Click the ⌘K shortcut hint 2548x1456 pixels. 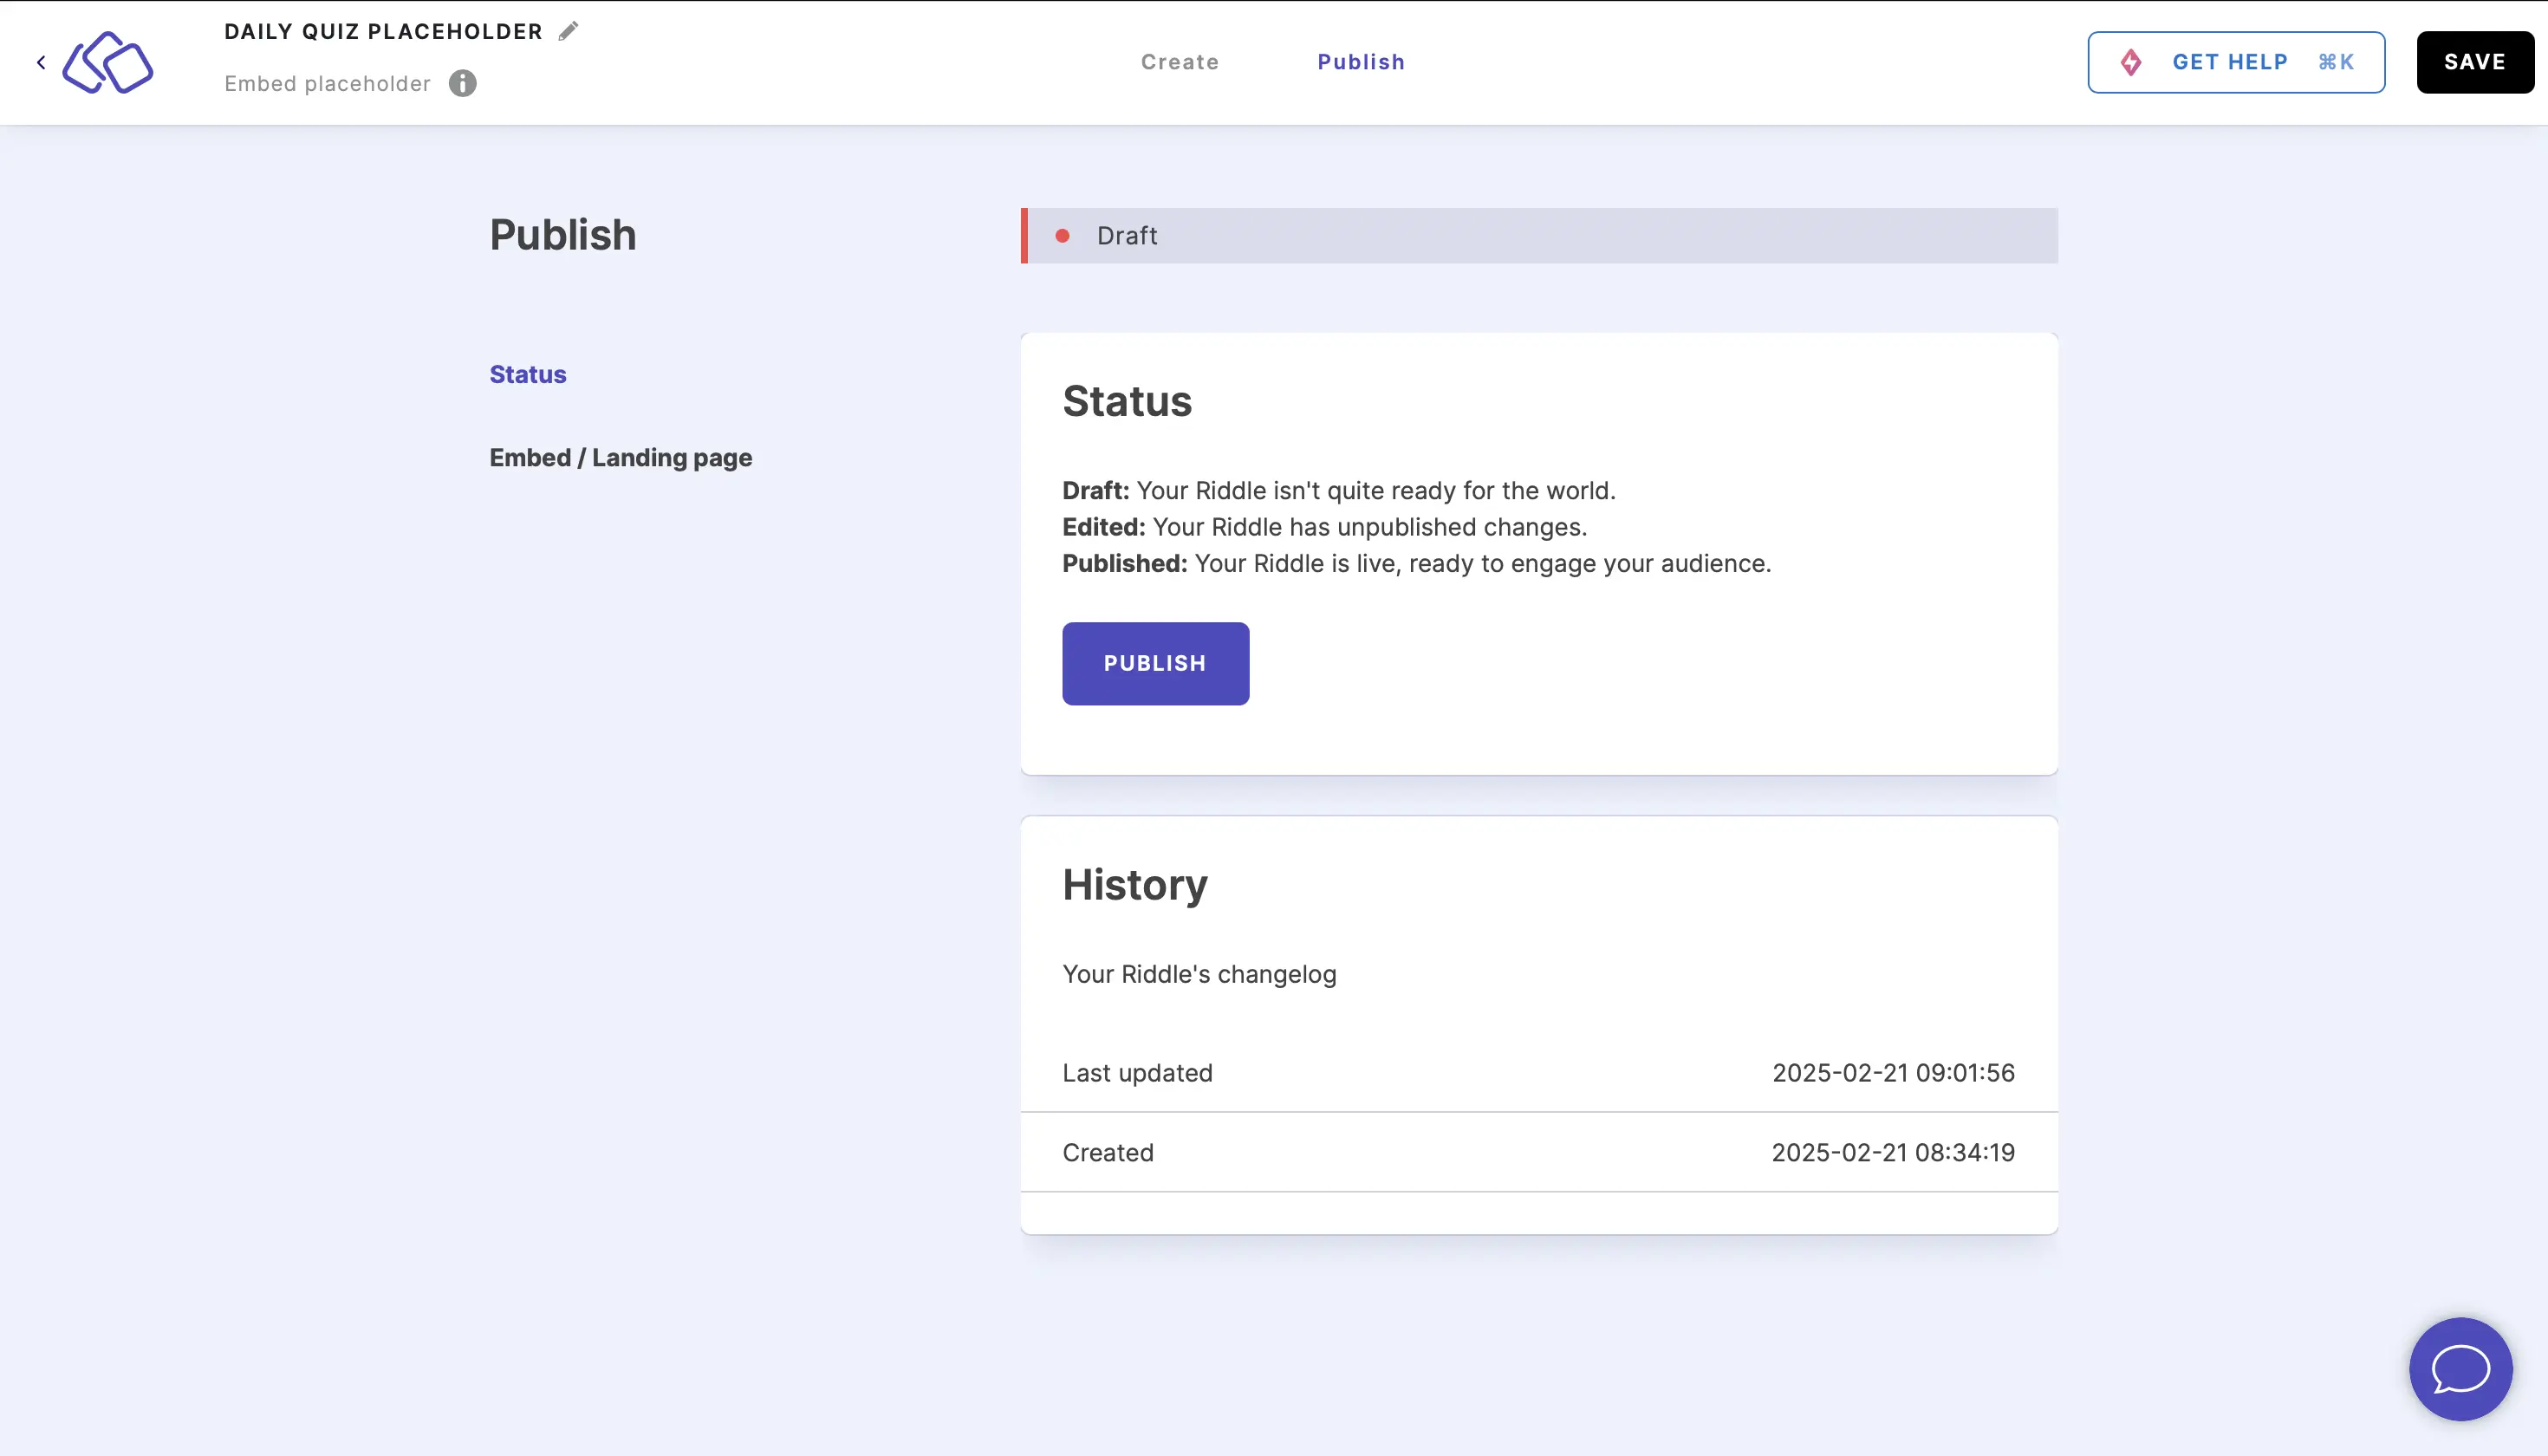pos(2336,62)
